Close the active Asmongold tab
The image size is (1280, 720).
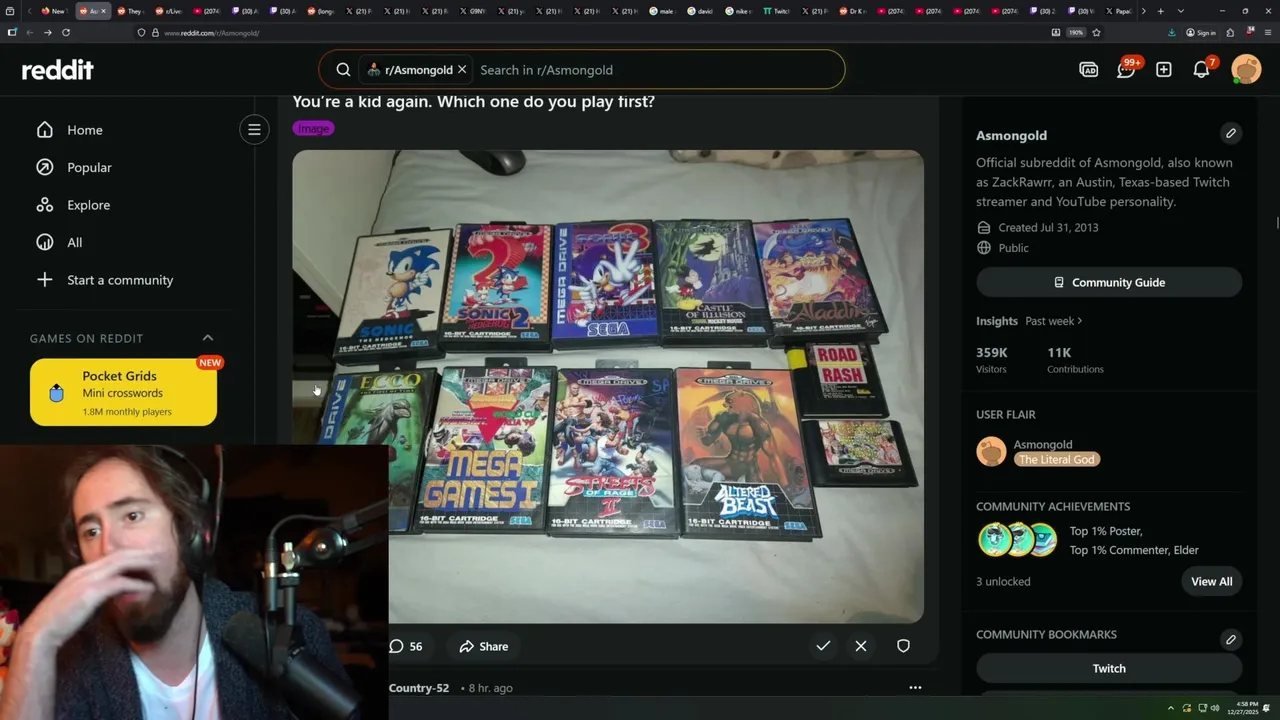(104, 11)
